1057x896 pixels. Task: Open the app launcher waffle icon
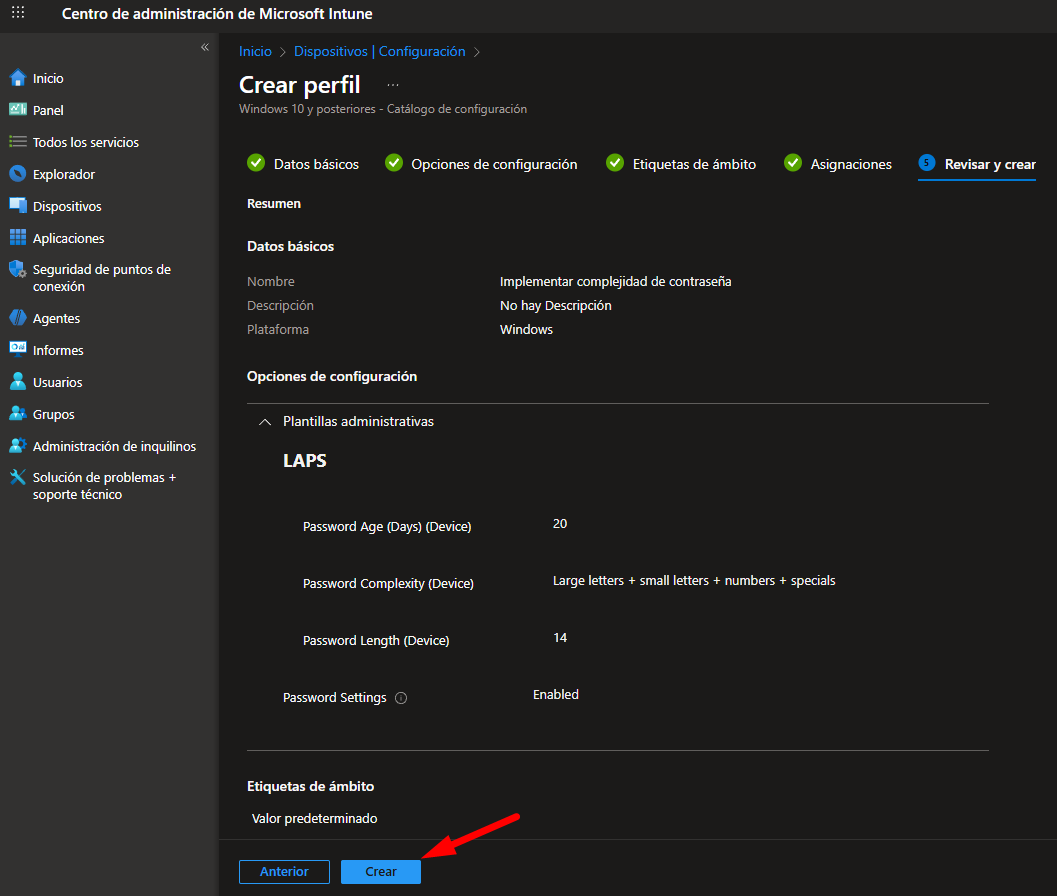tap(18, 14)
